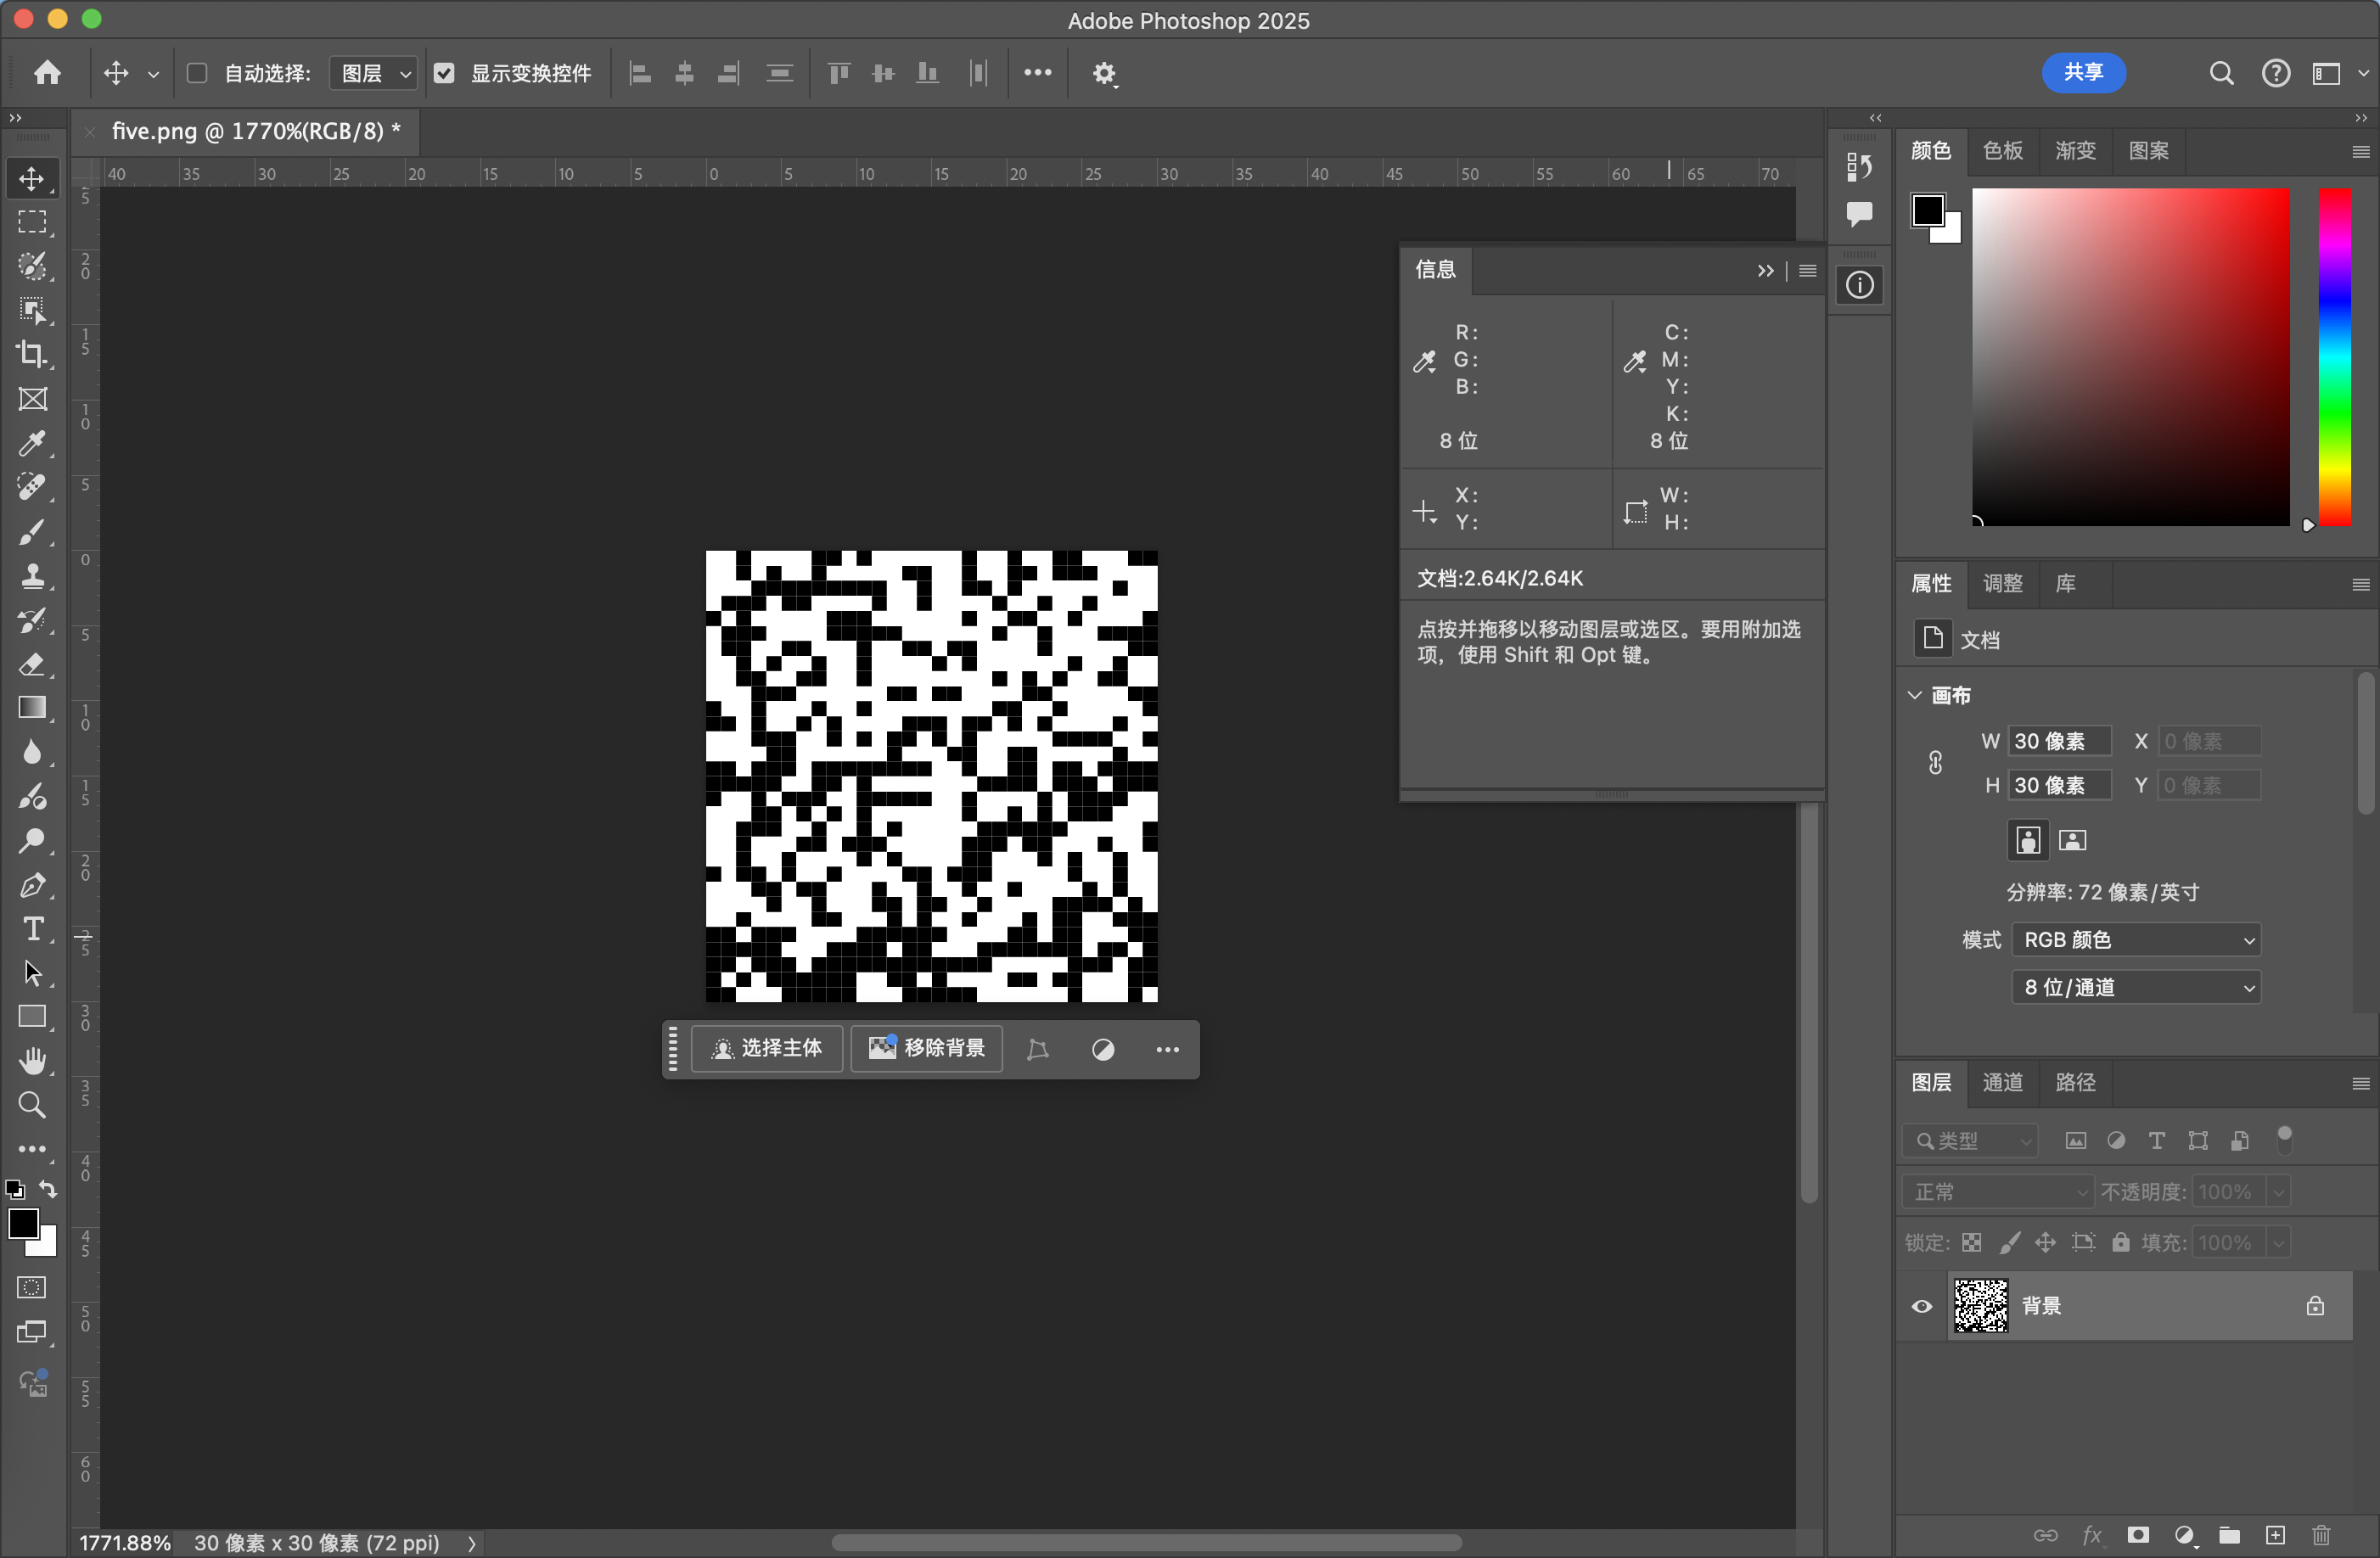The width and height of the screenshot is (2380, 1558).
Task: Click the Home icon
Action: coord(47,73)
